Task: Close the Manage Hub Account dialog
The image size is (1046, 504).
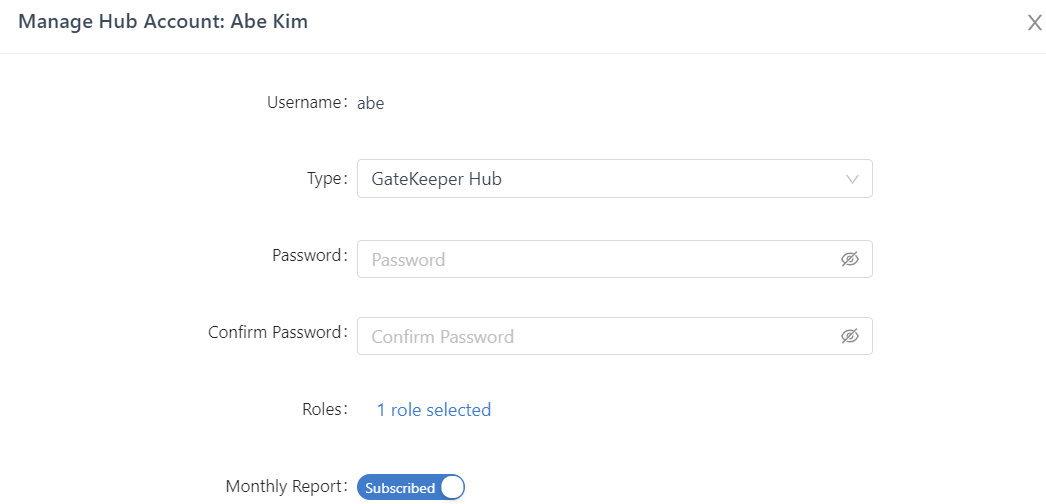Action: (1035, 23)
